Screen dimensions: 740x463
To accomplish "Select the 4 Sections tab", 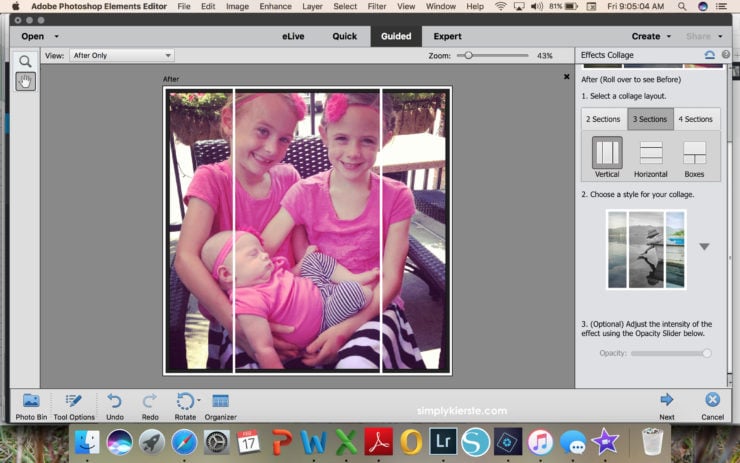I will coord(695,119).
